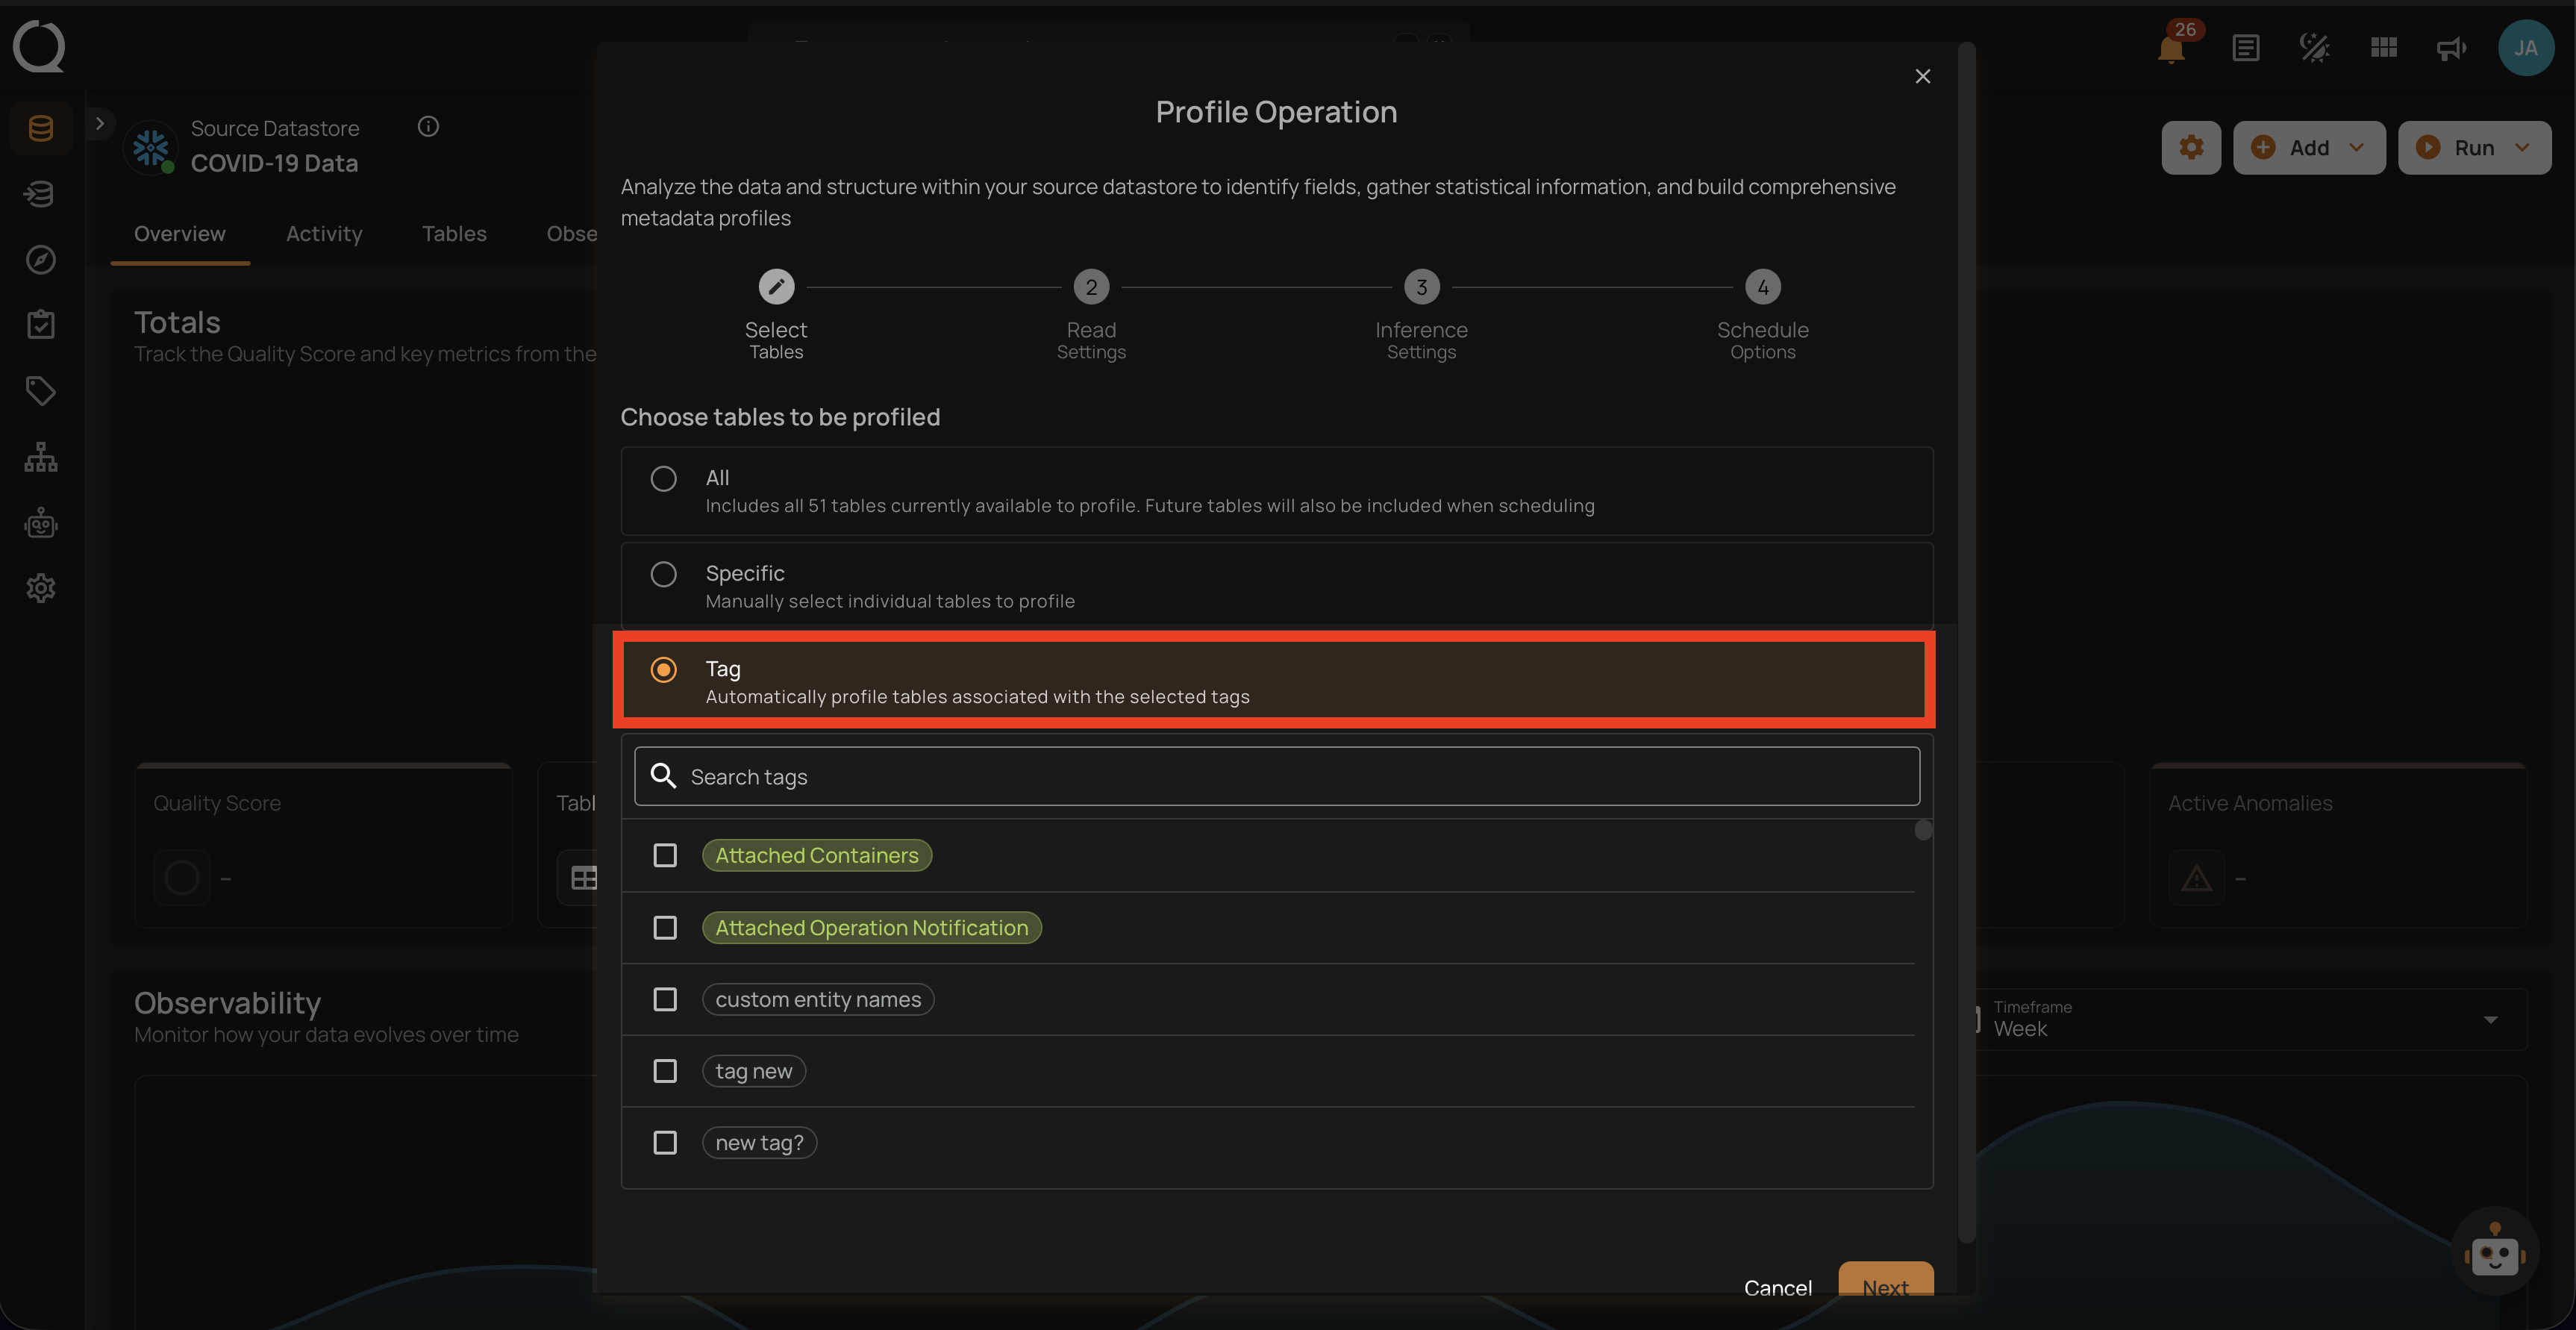Screen dimensions: 2576x1330
Task: Choose the Specific tables option
Action: click(x=663, y=574)
